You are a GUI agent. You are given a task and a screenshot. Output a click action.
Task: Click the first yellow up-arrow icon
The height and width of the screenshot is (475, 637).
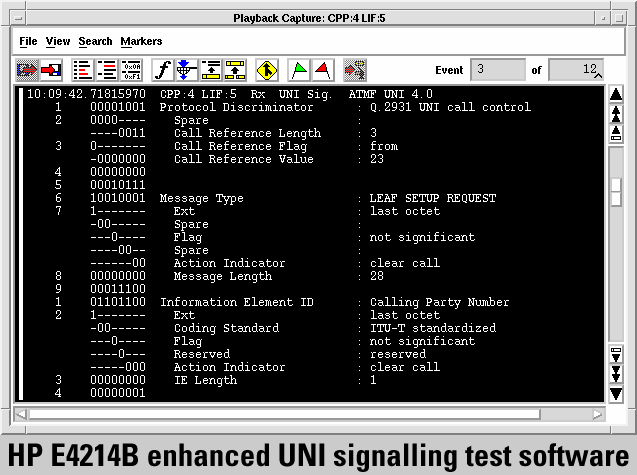210,70
